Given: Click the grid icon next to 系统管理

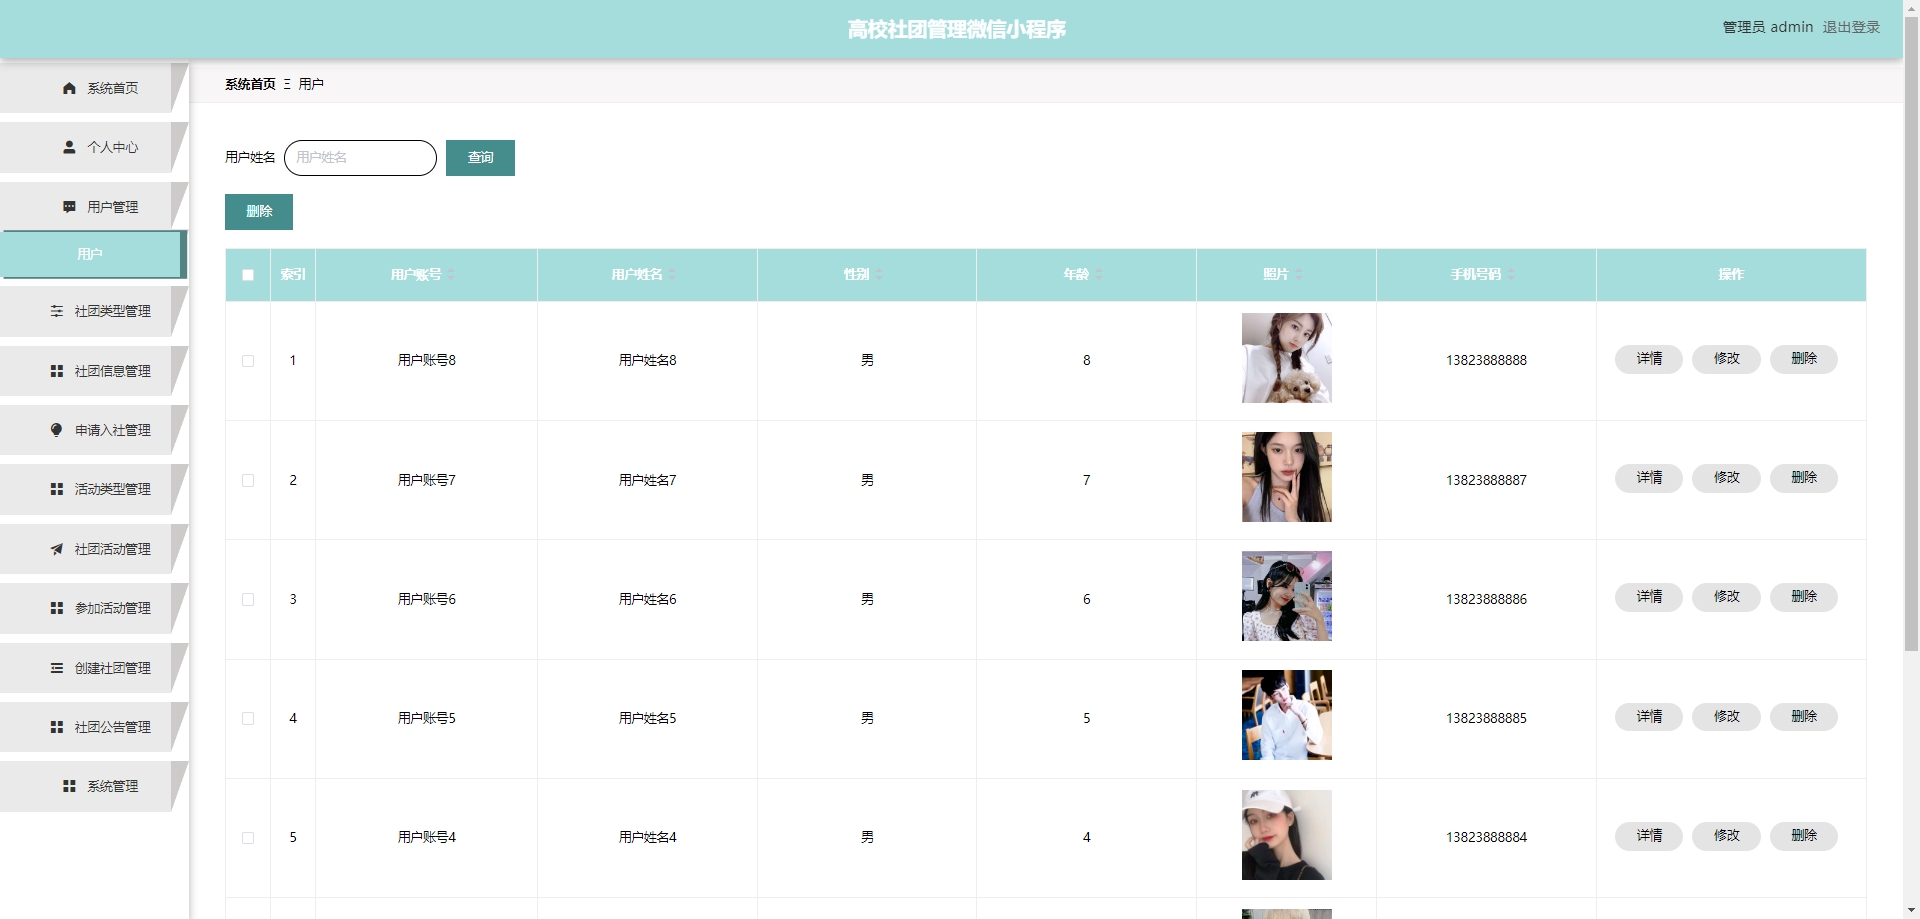Looking at the screenshot, I should point(69,786).
